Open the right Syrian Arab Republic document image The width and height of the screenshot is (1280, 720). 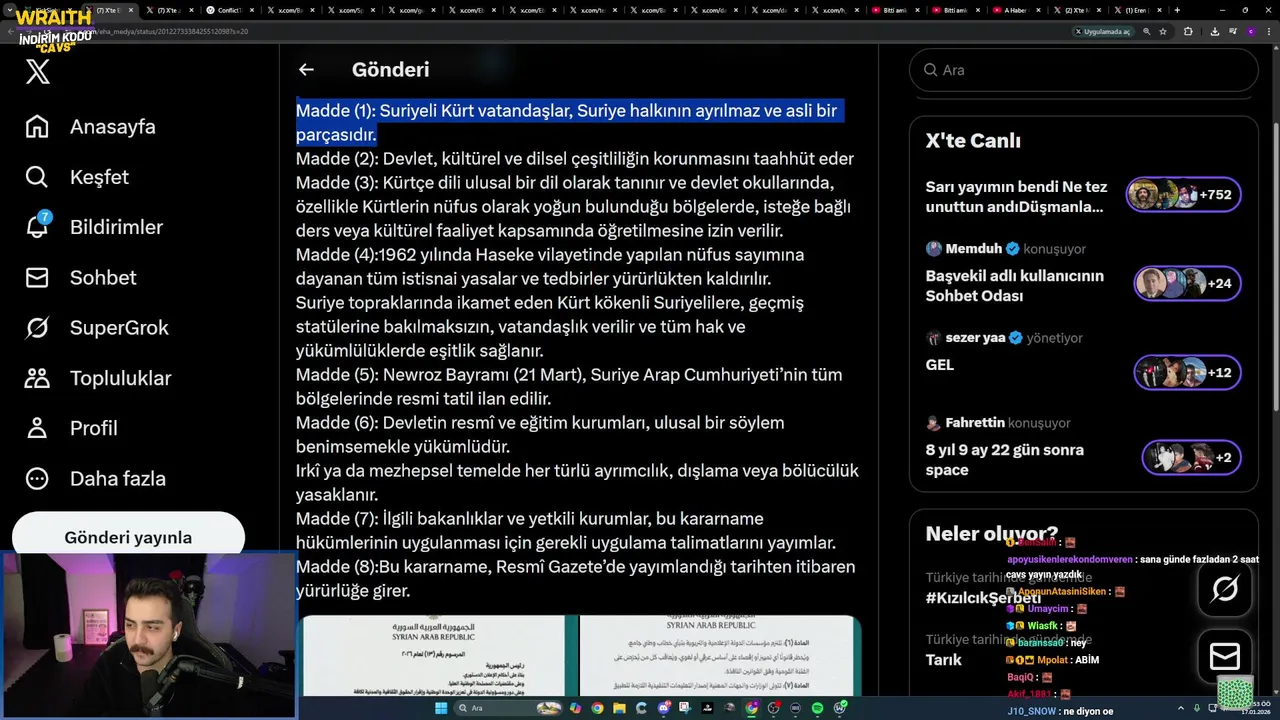click(719, 655)
